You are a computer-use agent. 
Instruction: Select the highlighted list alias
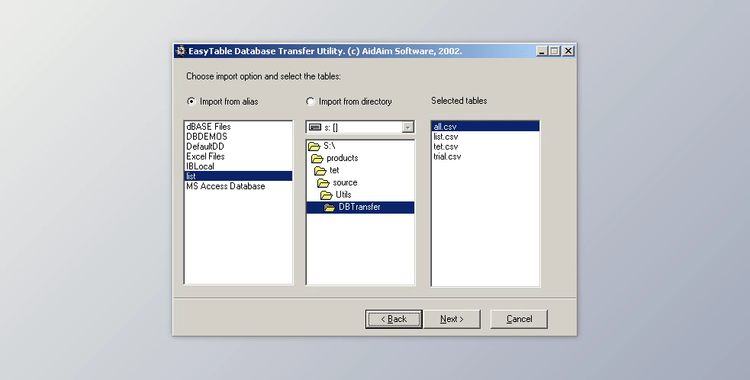pos(238,176)
